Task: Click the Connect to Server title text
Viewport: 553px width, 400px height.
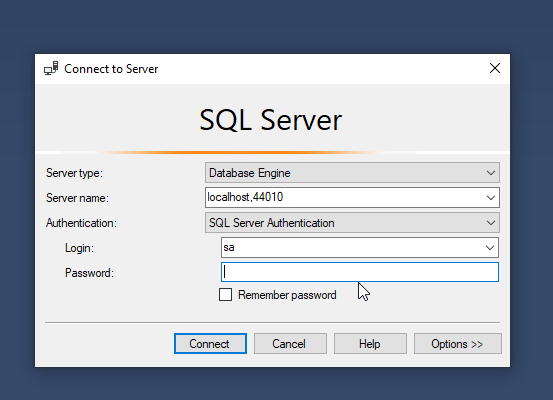Action: click(x=111, y=69)
